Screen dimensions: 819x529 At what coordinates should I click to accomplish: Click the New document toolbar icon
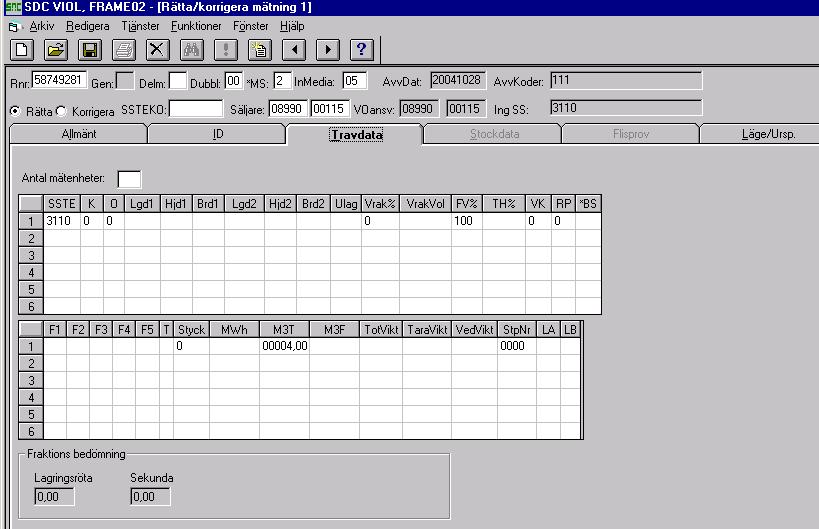22,50
